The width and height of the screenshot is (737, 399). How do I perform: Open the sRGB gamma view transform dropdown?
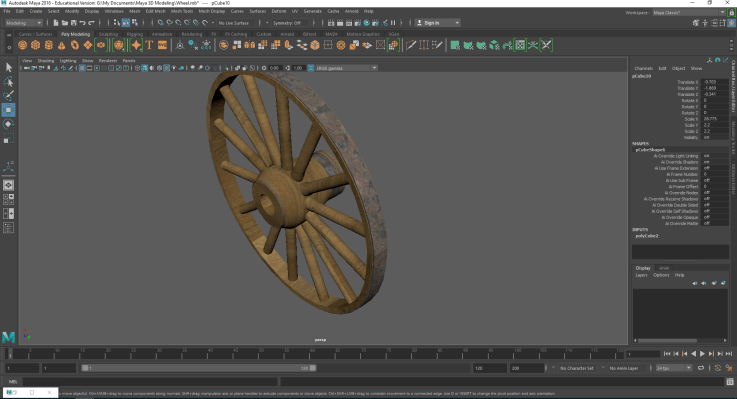tap(346, 68)
